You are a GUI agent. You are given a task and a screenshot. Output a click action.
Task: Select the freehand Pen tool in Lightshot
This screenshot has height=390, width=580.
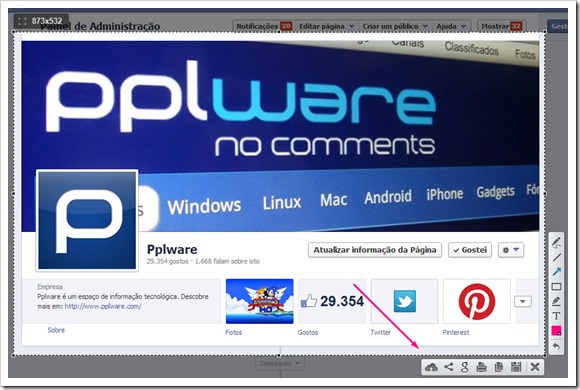tap(556, 242)
